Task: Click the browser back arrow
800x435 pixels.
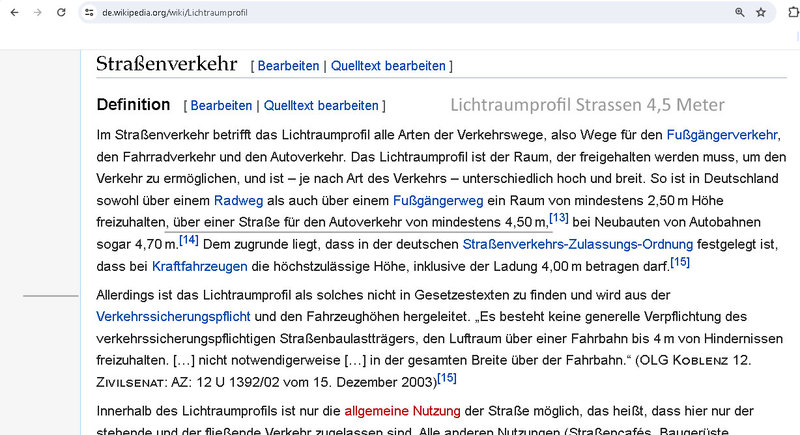Action: tap(14, 12)
